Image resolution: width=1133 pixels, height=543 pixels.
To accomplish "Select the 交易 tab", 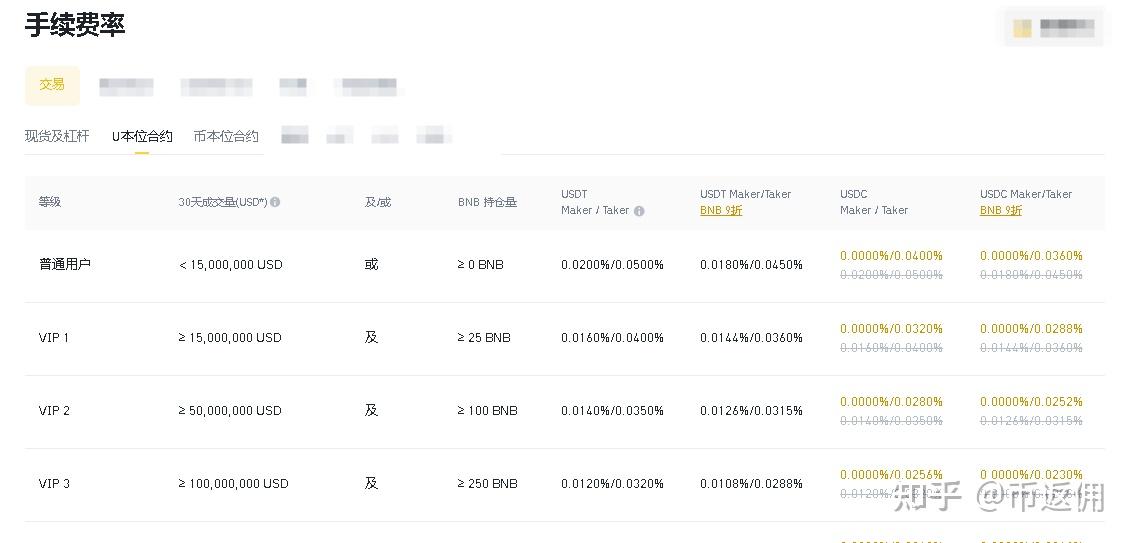I will (52, 85).
